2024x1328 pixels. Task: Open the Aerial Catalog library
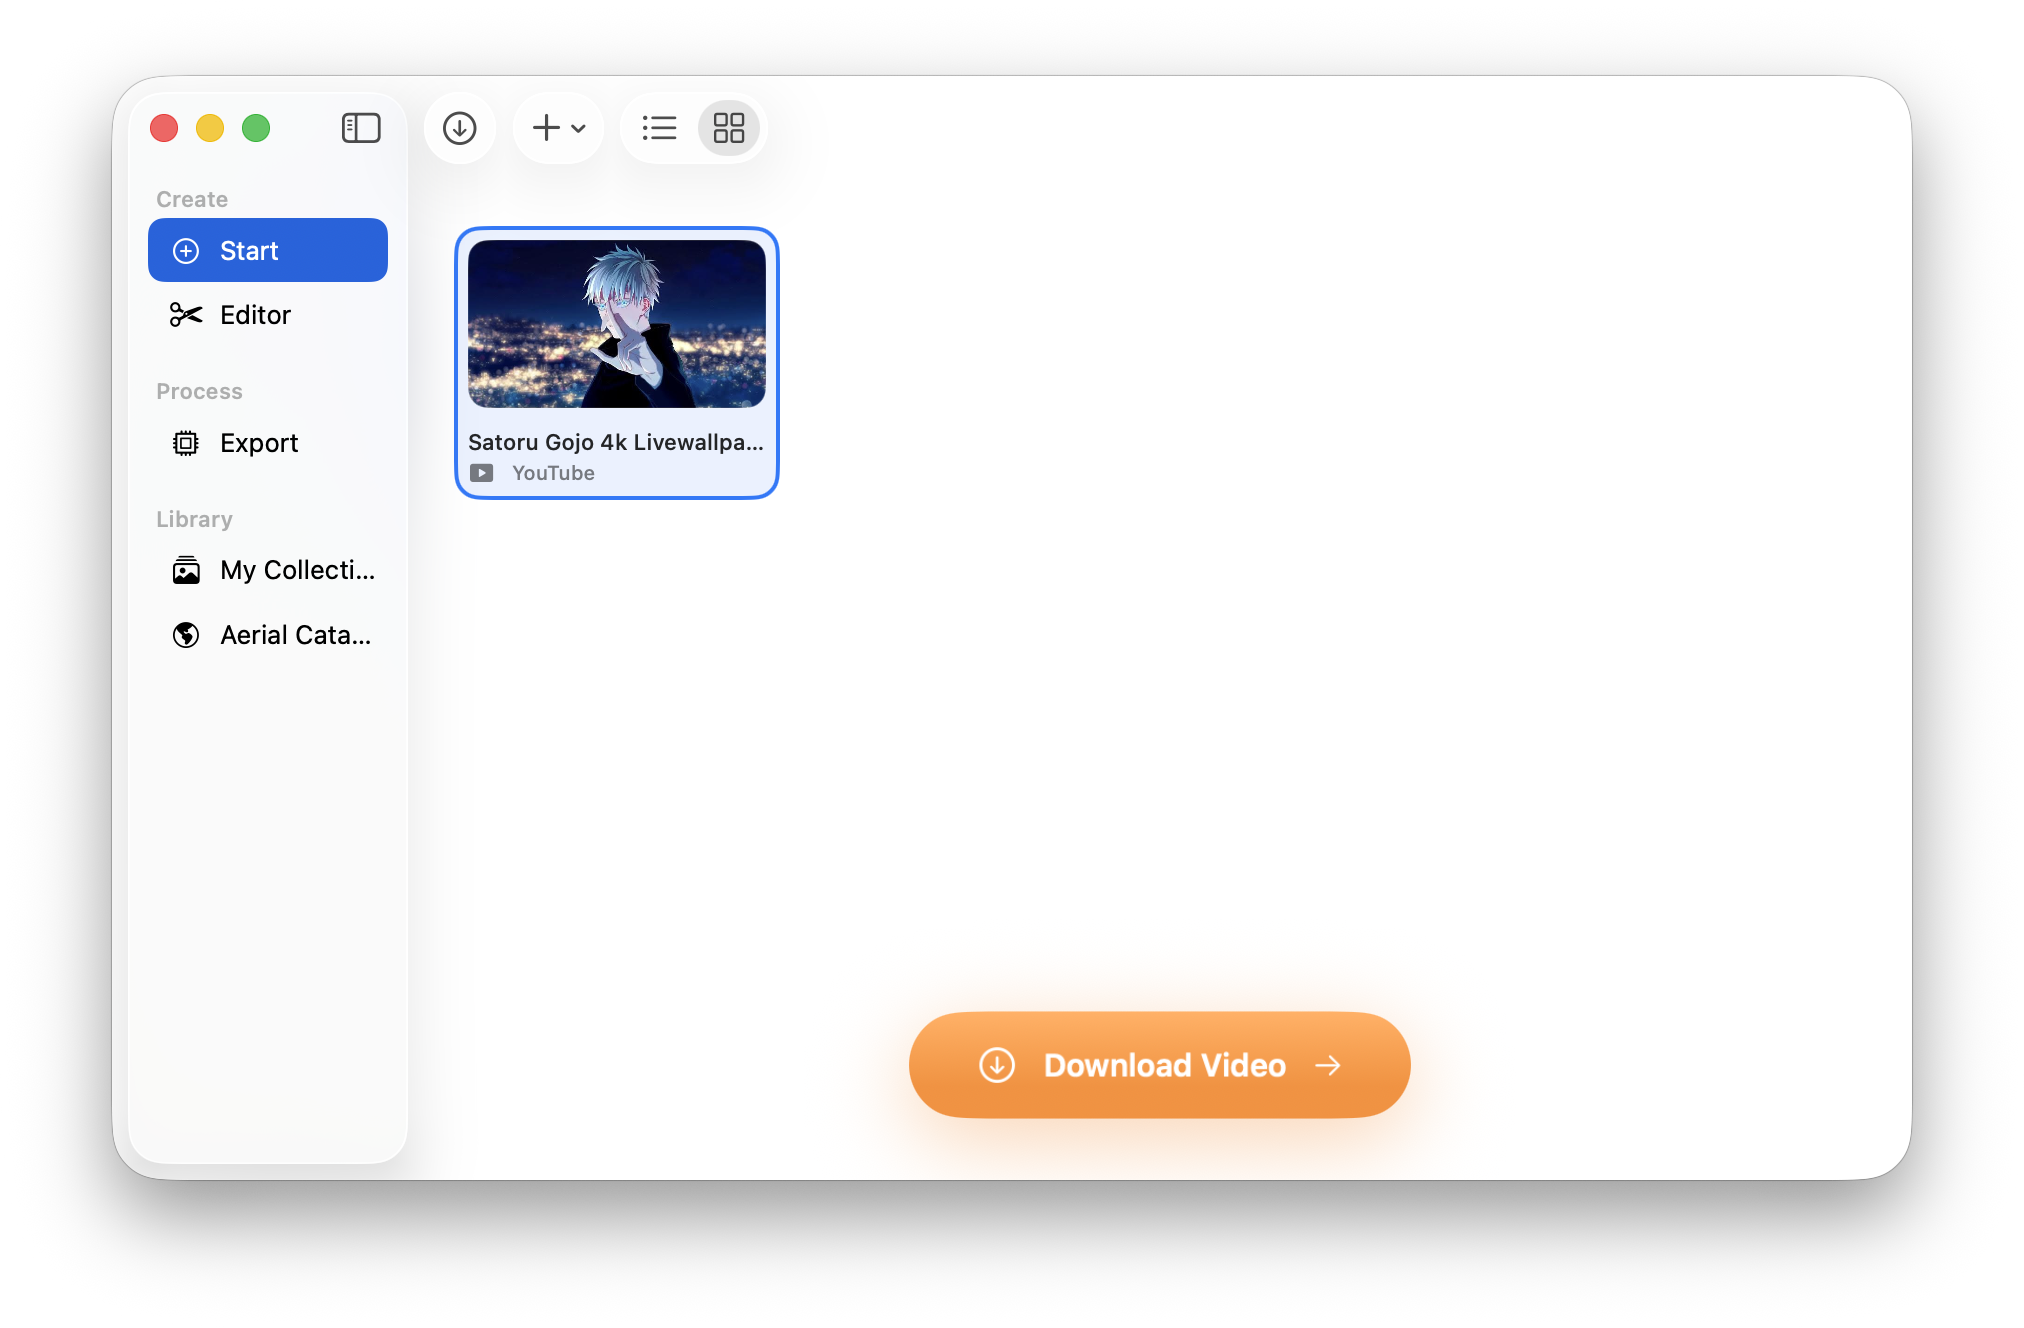(295, 635)
